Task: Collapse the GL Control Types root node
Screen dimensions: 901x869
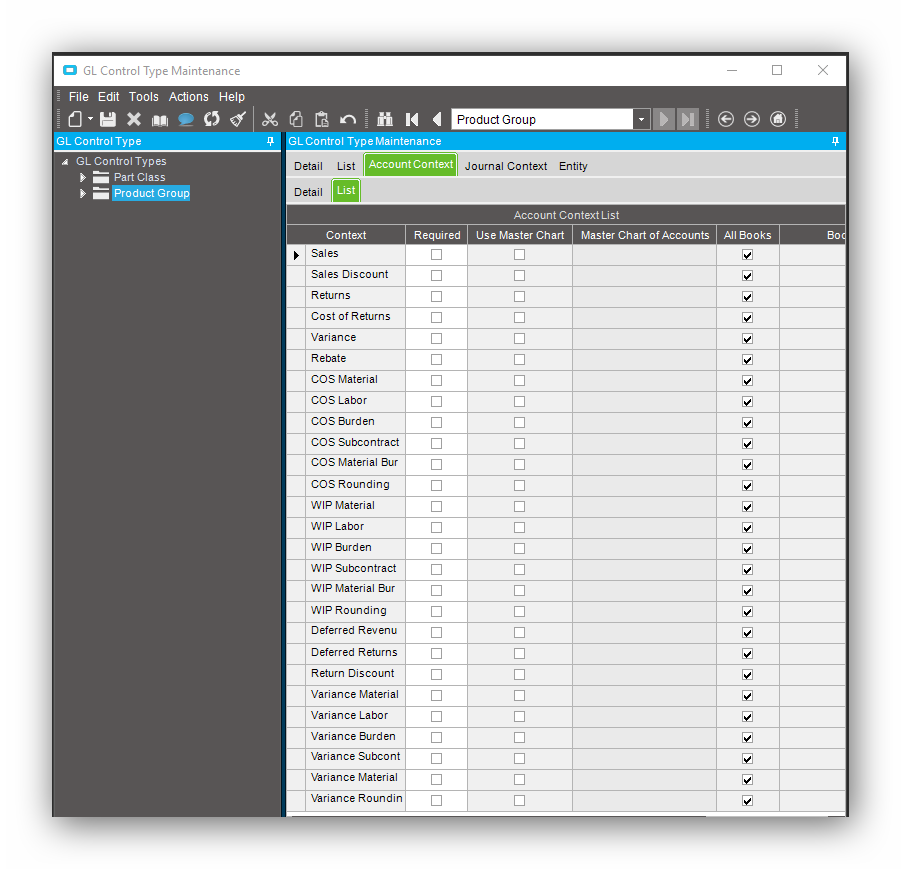Action: coord(65,162)
